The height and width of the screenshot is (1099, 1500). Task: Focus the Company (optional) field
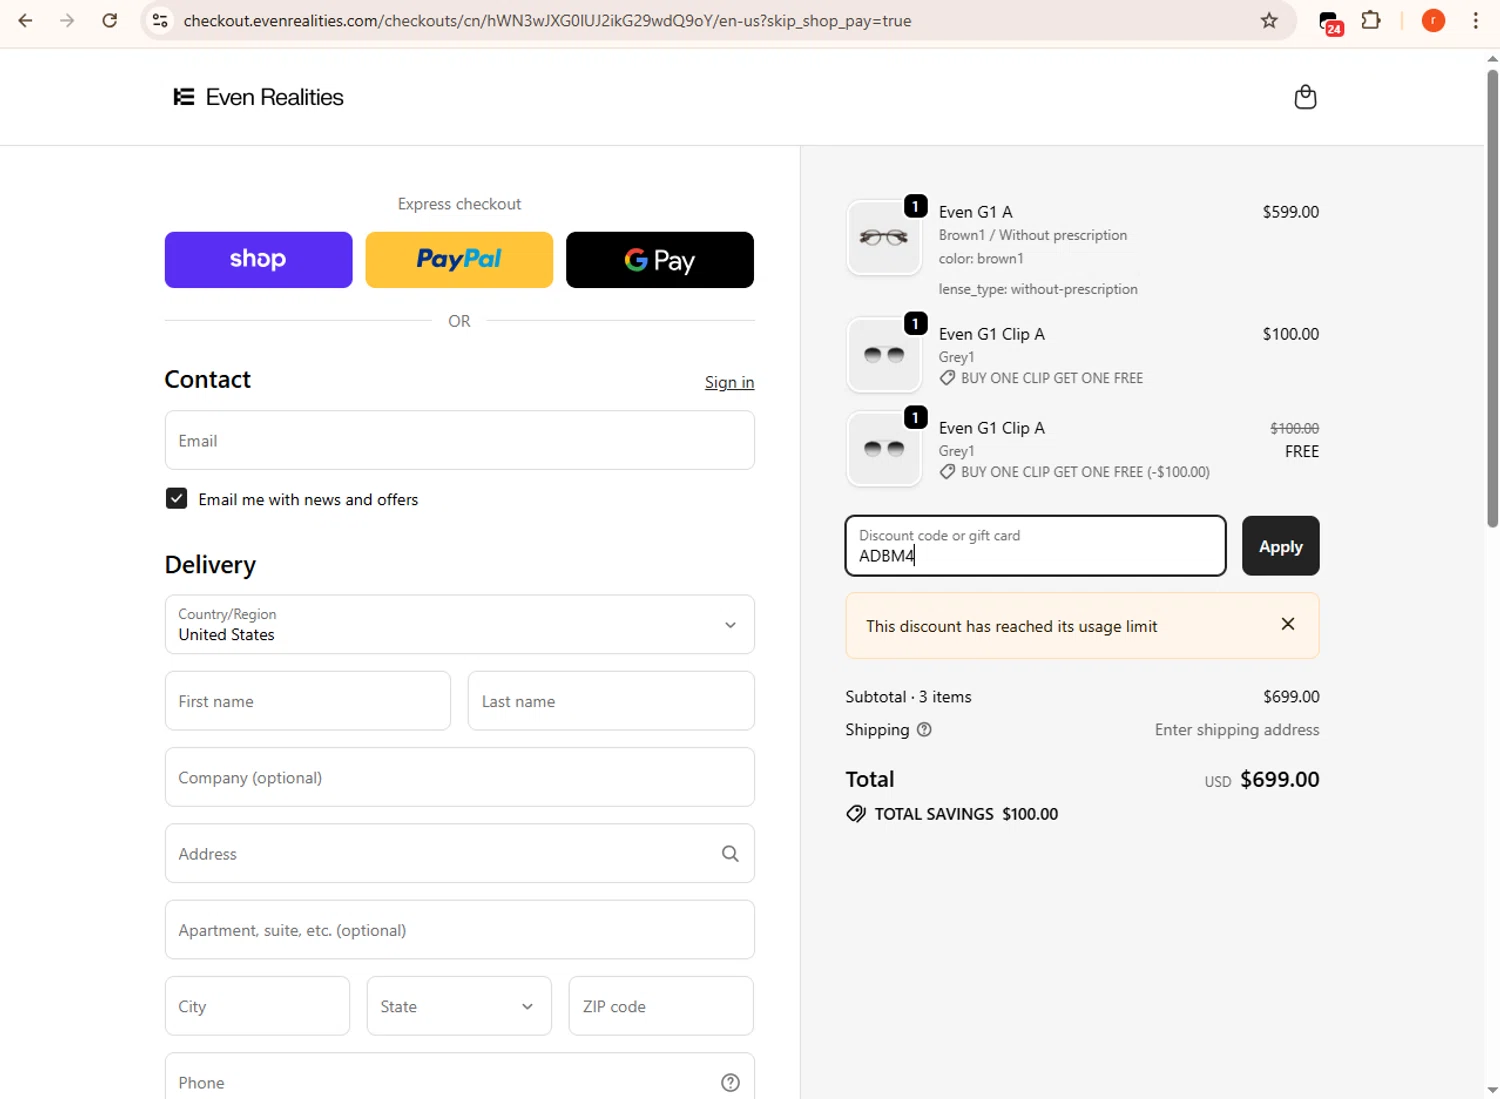pos(460,777)
